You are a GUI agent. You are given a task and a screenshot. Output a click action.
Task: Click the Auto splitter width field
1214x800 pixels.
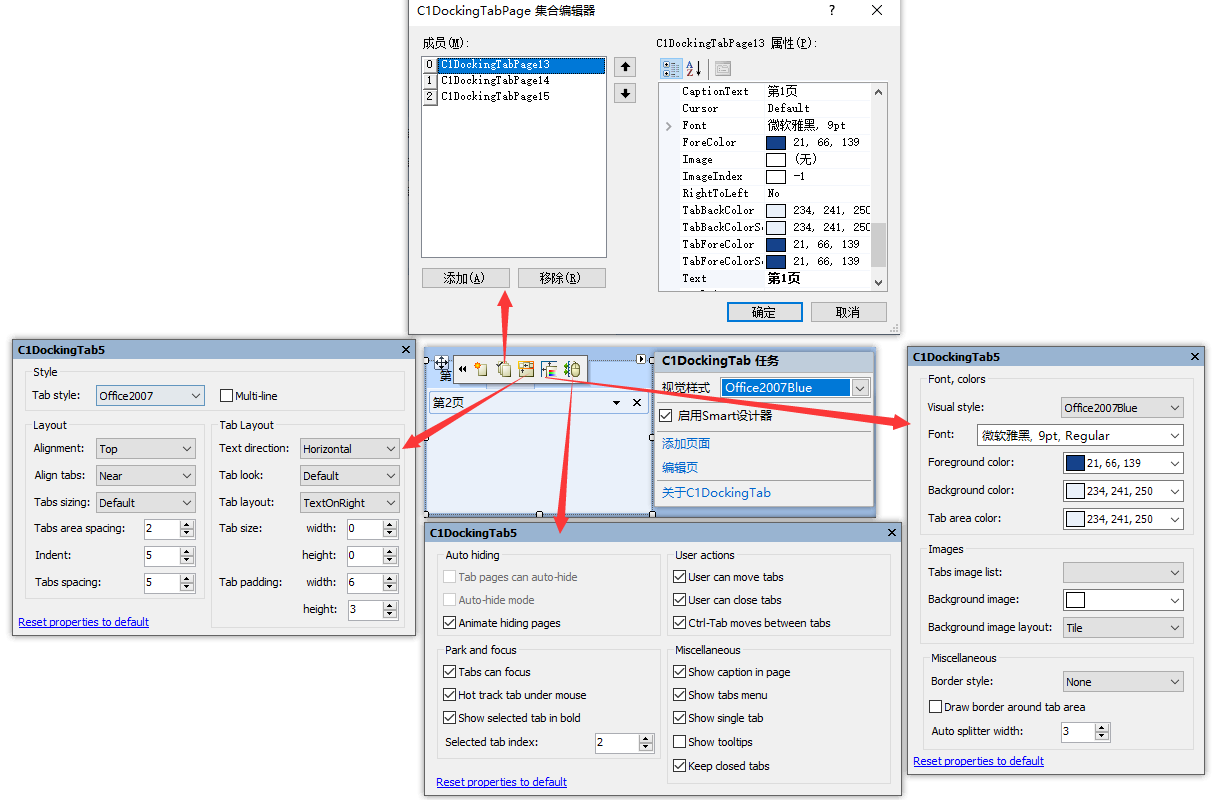(x=1078, y=732)
